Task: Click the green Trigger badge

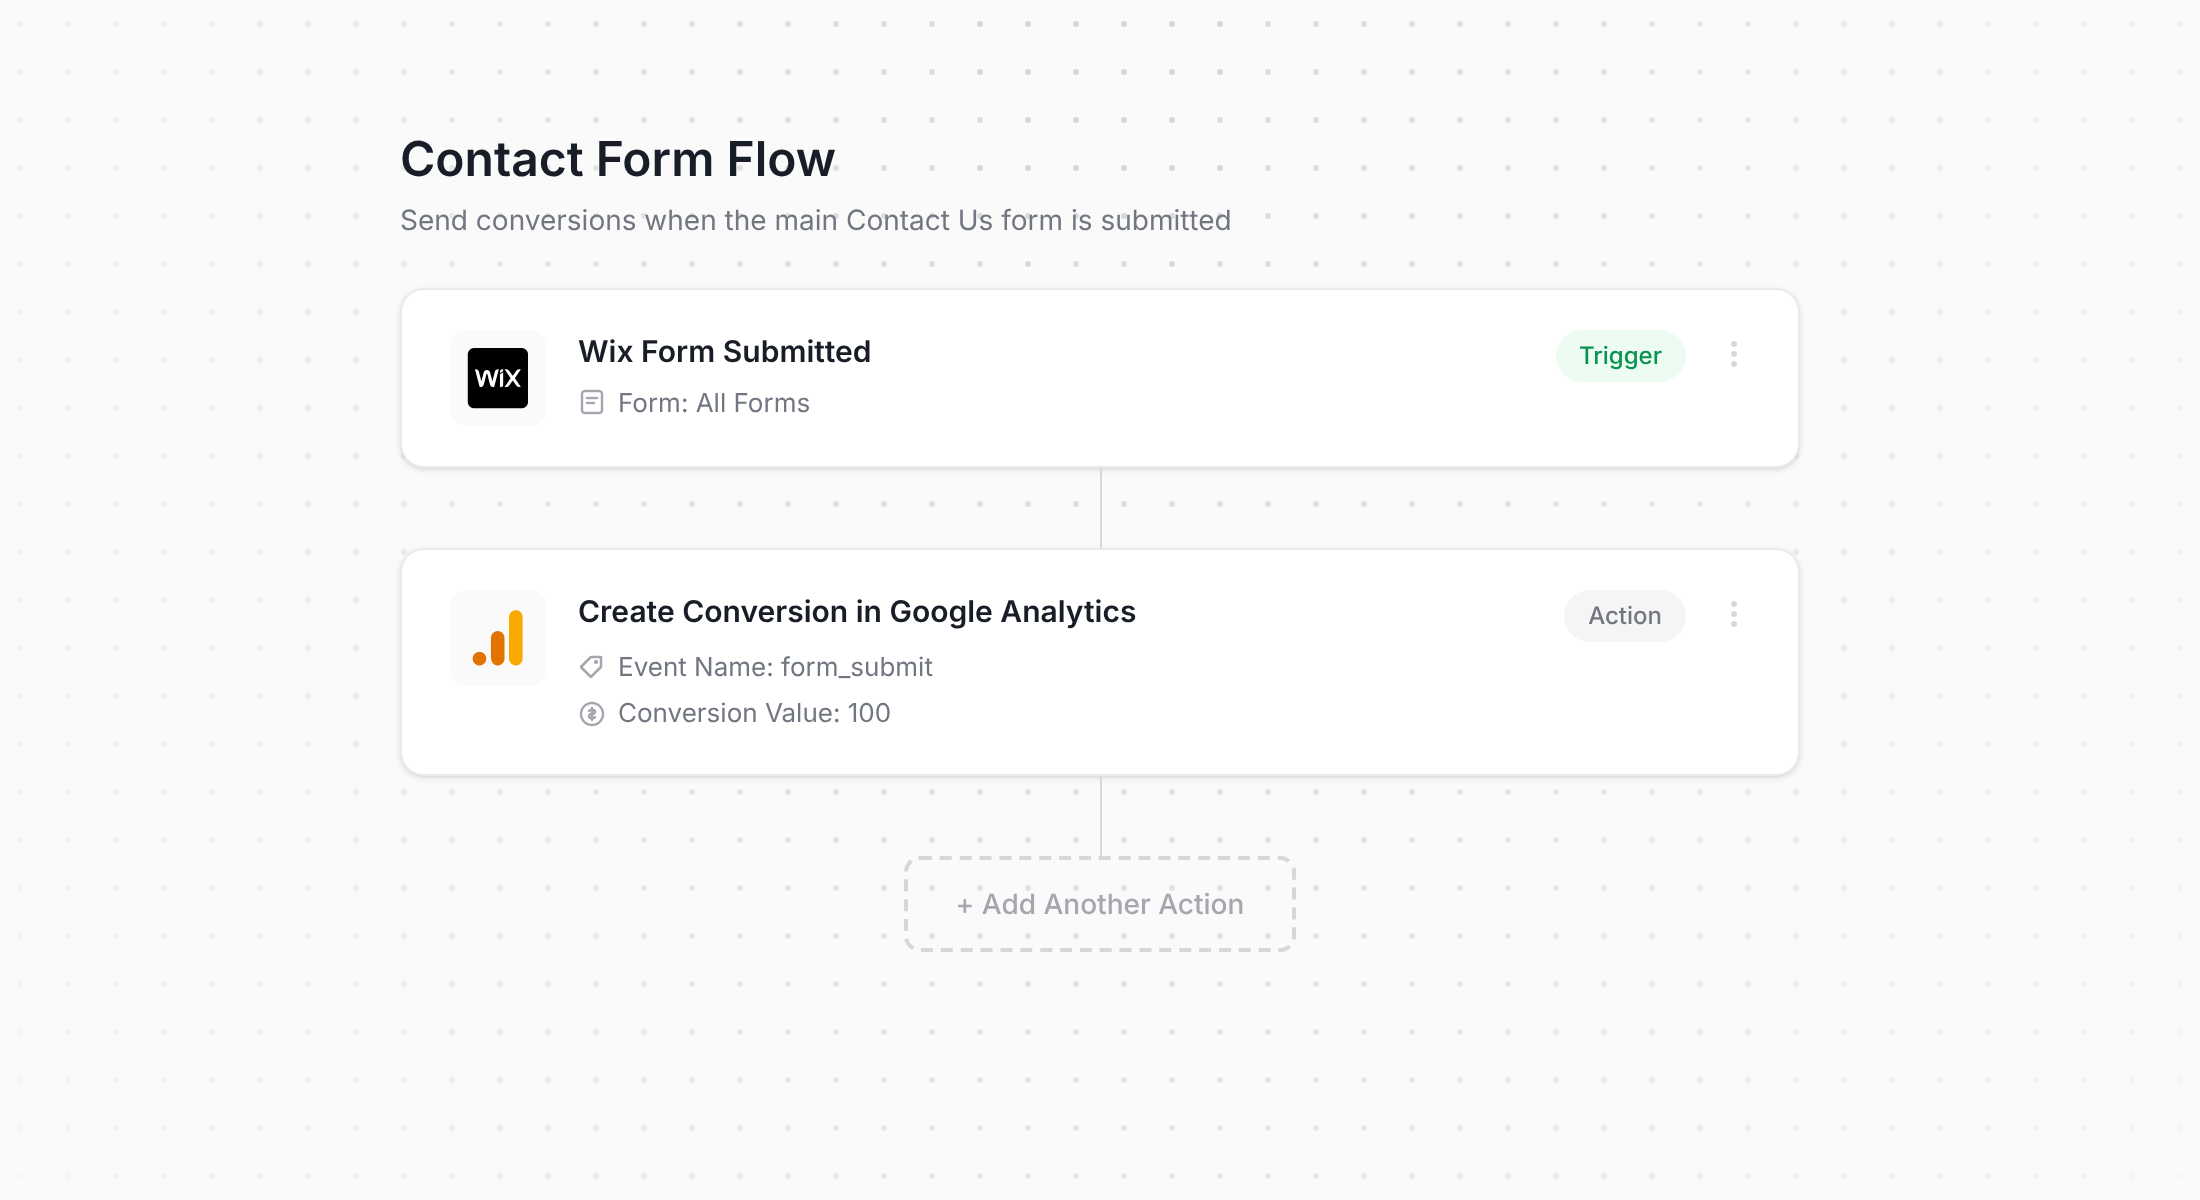Action: click(1620, 355)
